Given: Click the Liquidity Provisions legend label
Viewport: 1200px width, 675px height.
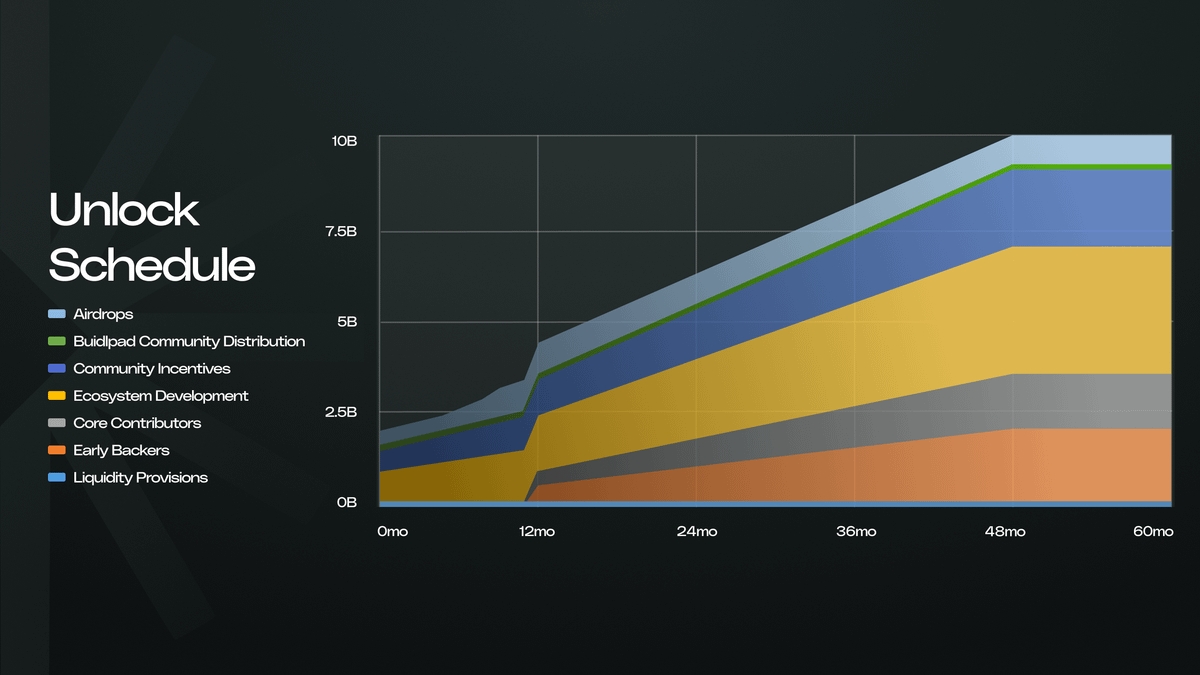Looking at the screenshot, I should (x=141, y=478).
